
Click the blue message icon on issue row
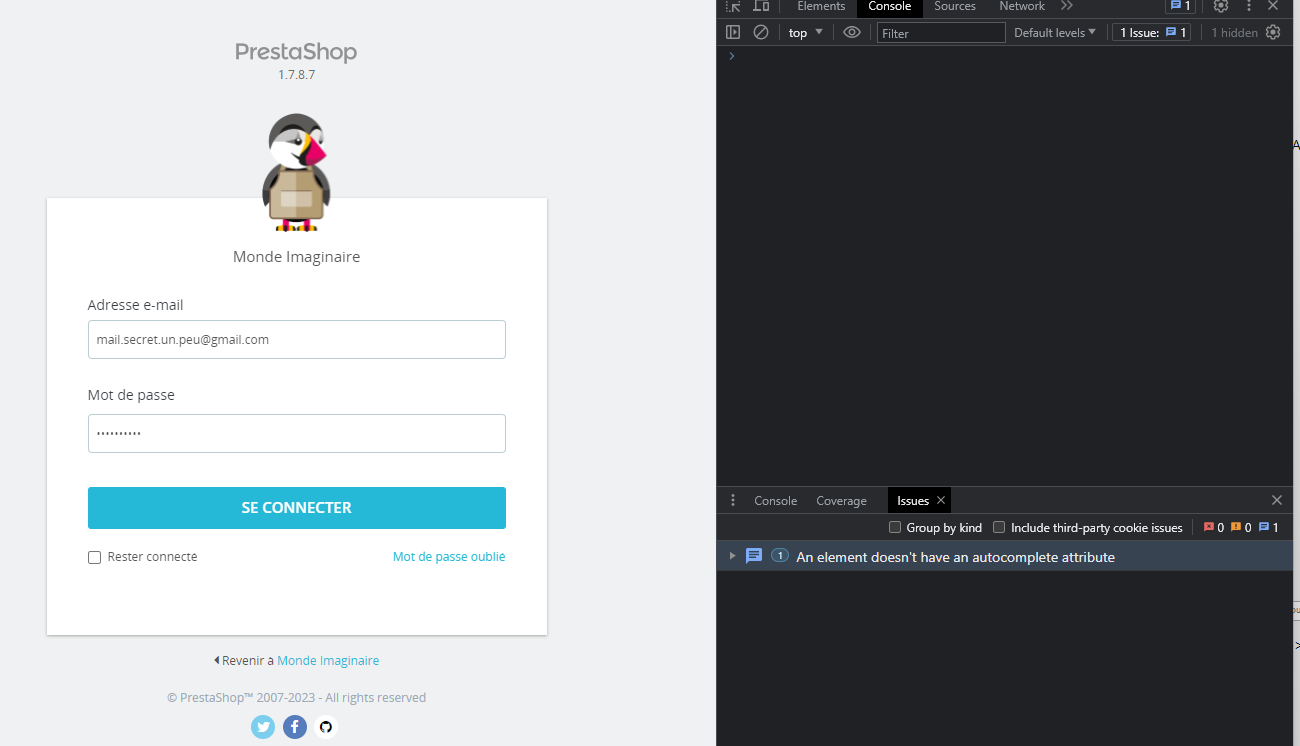[754, 556]
